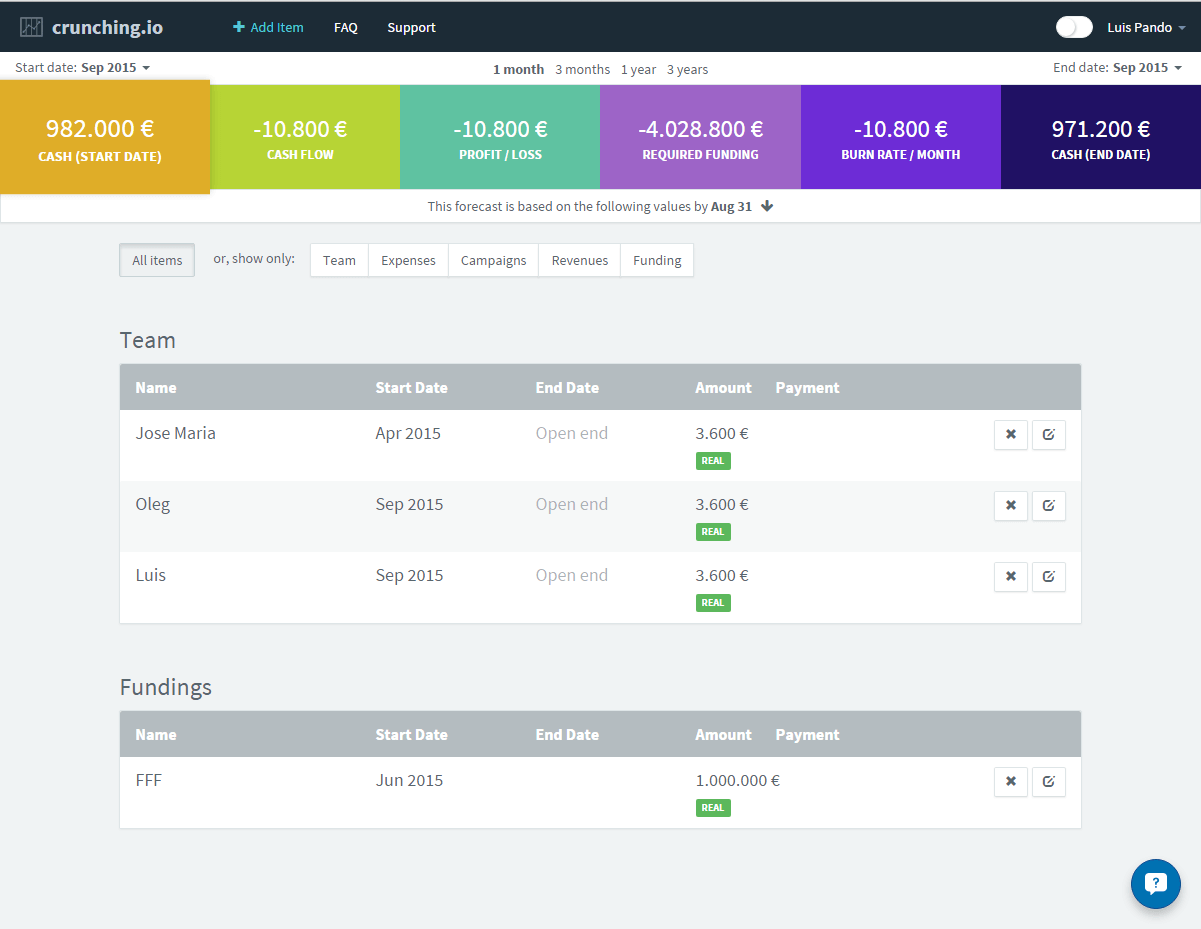Viewport: 1201px width, 929px height.
Task: Show only the Expenses tab
Action: pyautogui.click(x=408, y=261)
